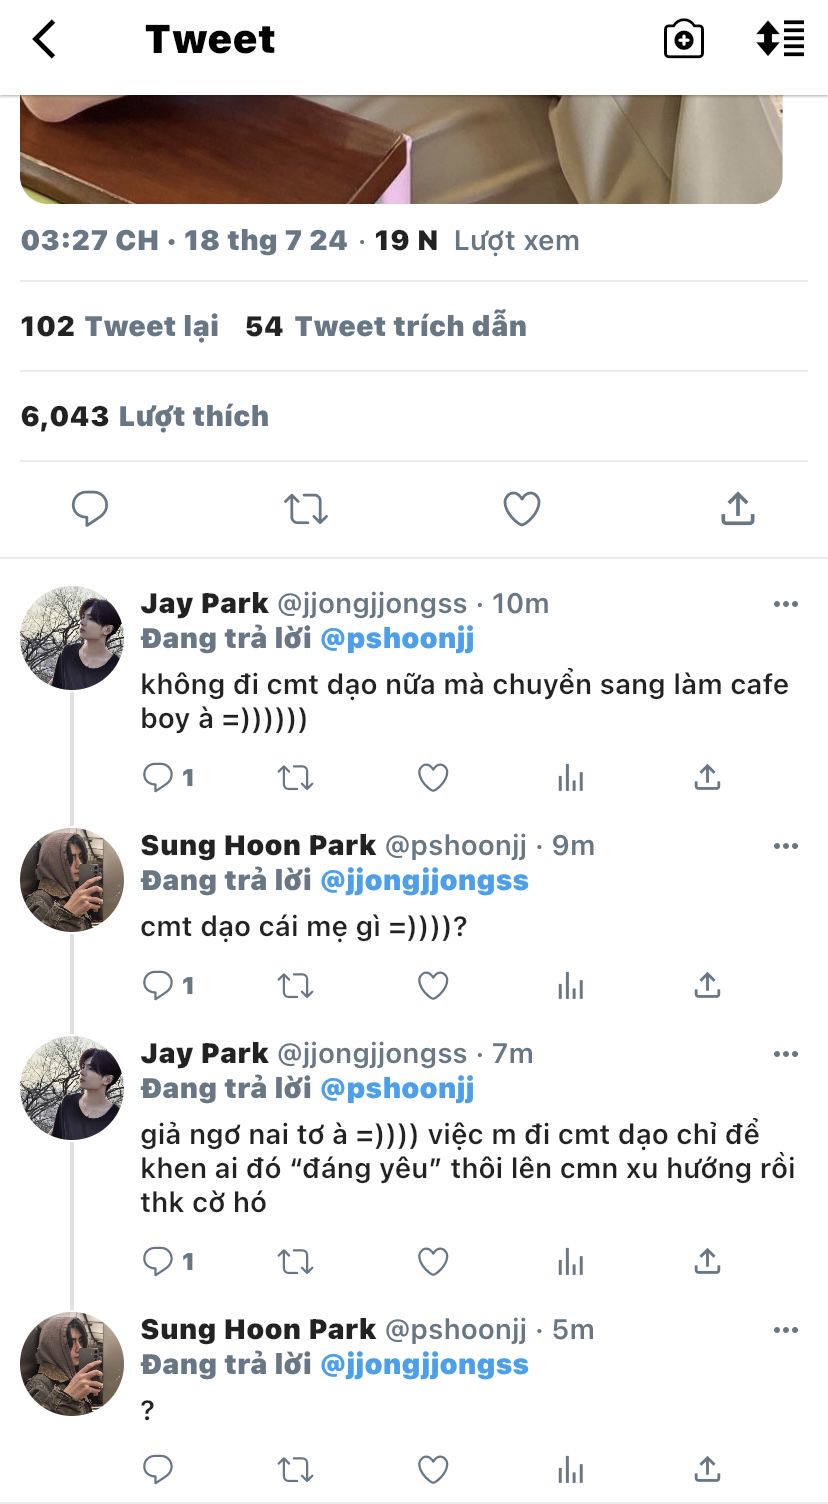Retweet Jay Park's 7m reply
The height and width of the screenshot is (1504, 828).
click(295, 1262)
